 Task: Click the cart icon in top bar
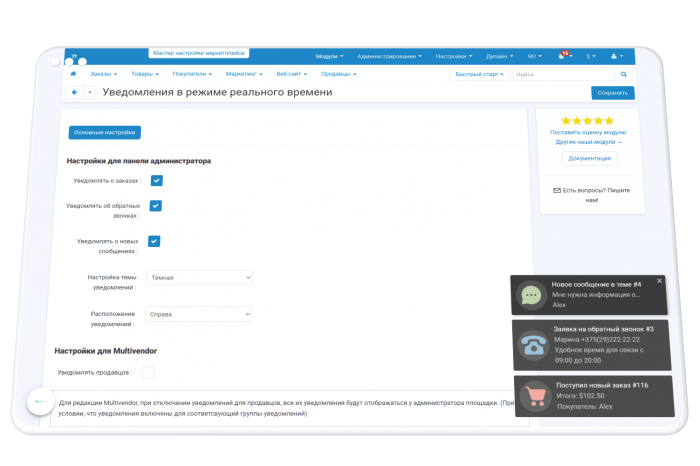coord(74,55)
